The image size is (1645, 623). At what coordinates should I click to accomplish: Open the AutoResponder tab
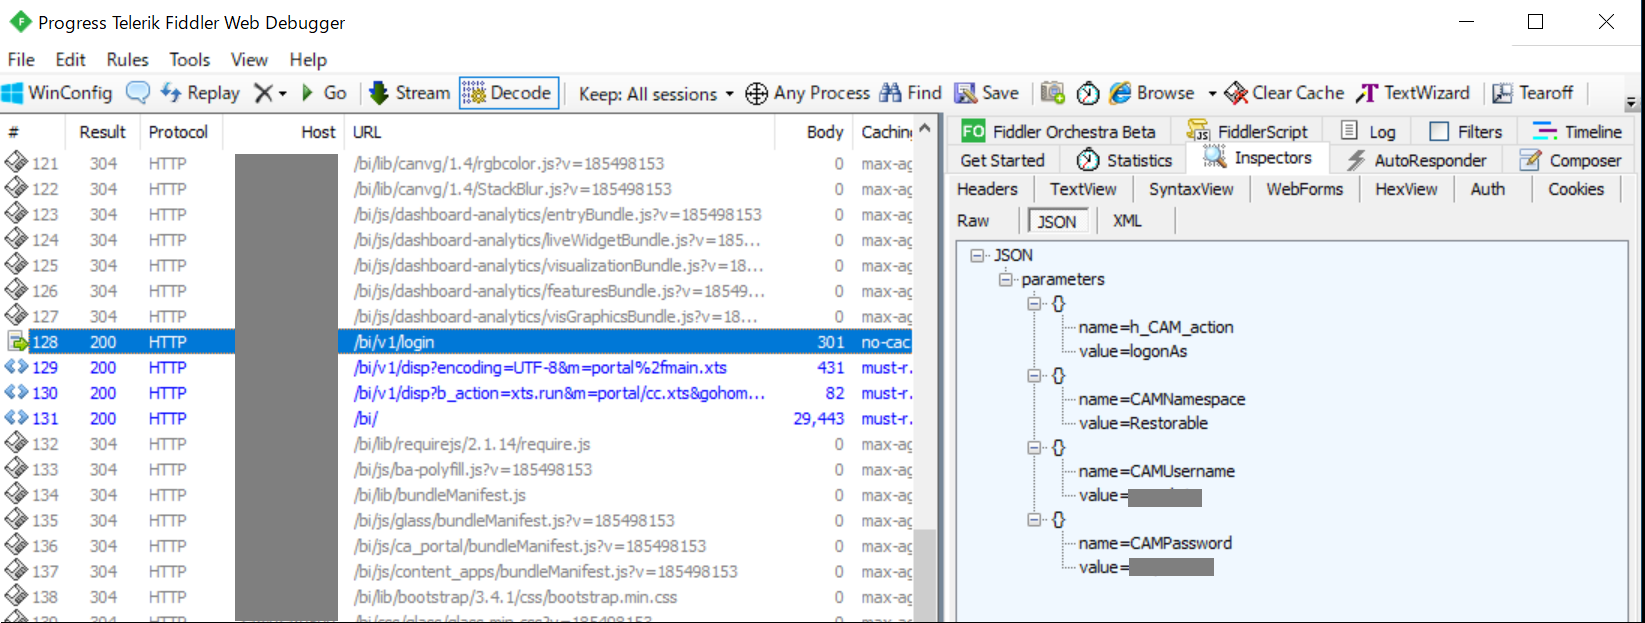pyautogui.click(x=1417, y=160)
